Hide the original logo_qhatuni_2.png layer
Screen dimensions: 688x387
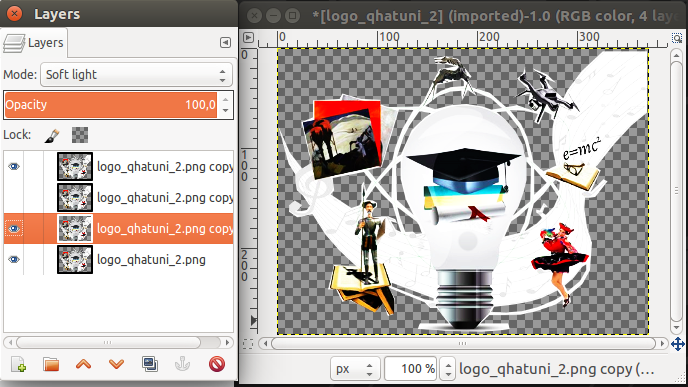coord(14,259)
